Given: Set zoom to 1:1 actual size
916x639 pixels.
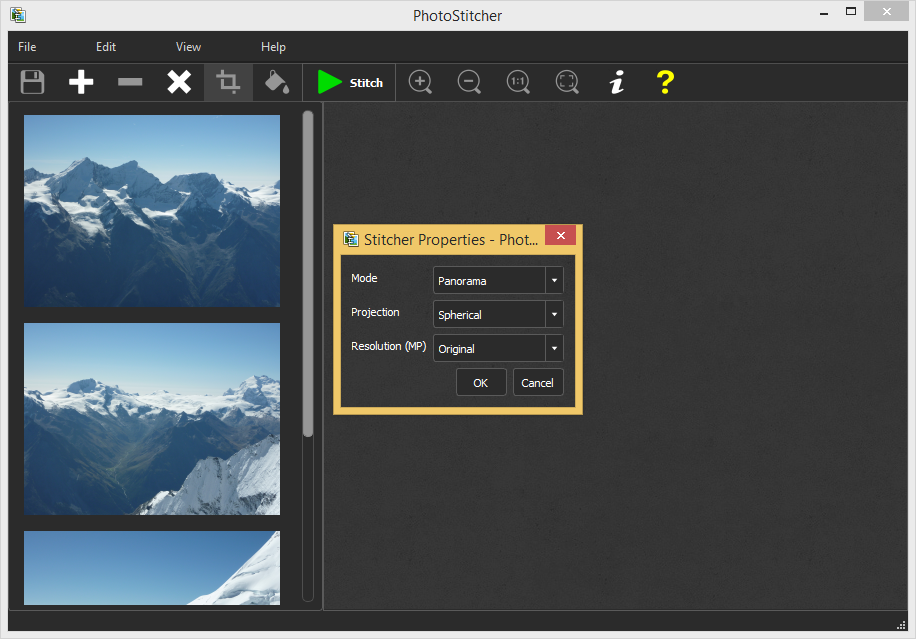Looking at the screenshot, I should 518,82.
